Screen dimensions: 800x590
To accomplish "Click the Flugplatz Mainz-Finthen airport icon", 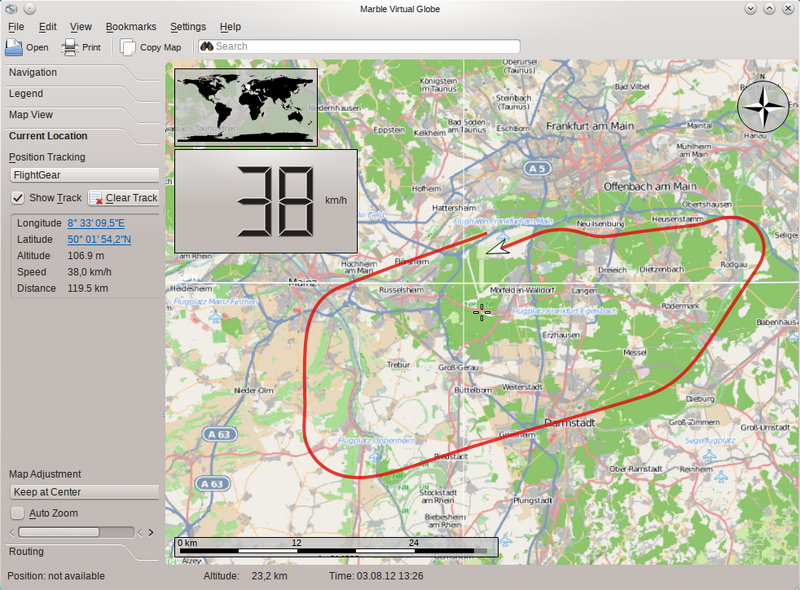I will [x=216, y=317].
